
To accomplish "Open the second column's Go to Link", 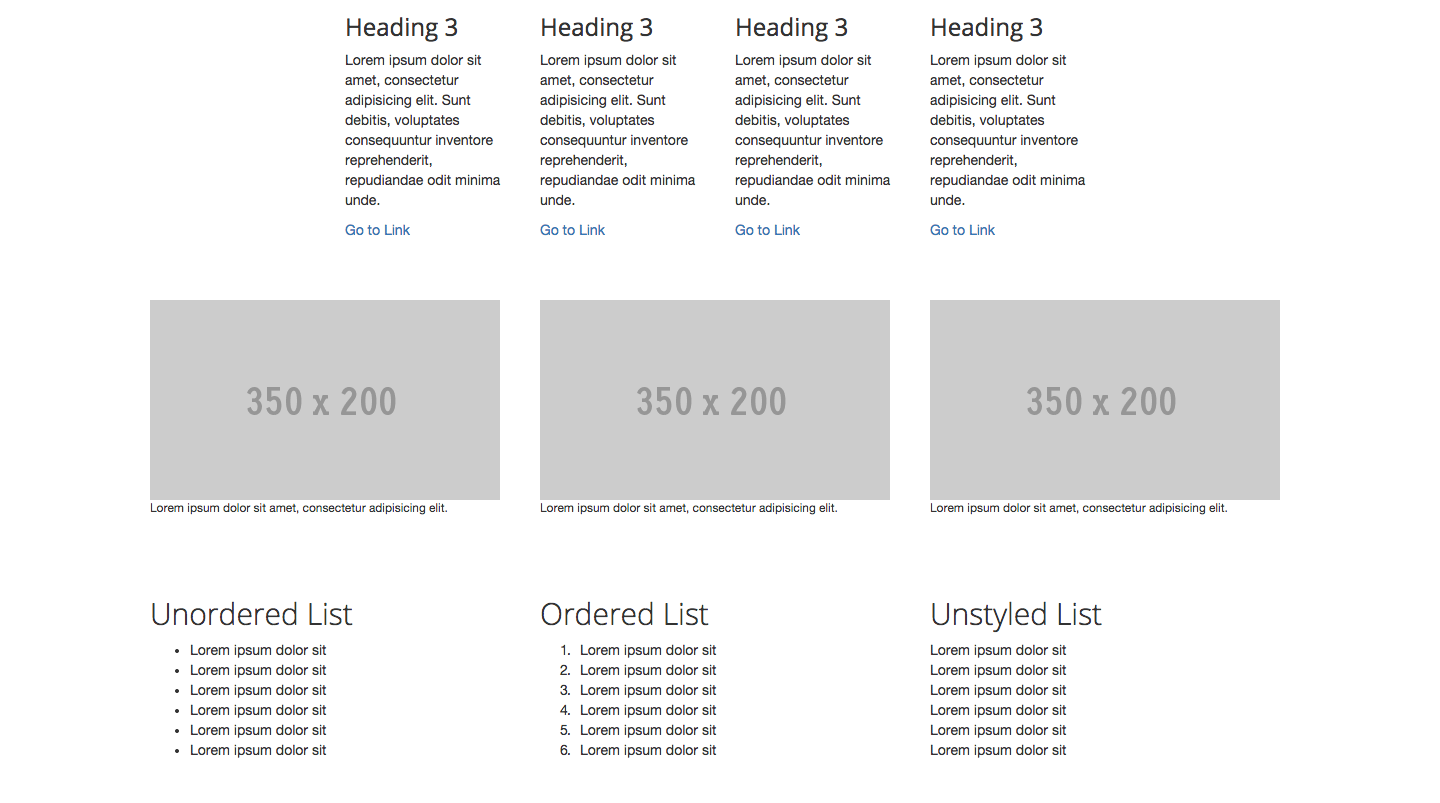I will coord(572,230).
